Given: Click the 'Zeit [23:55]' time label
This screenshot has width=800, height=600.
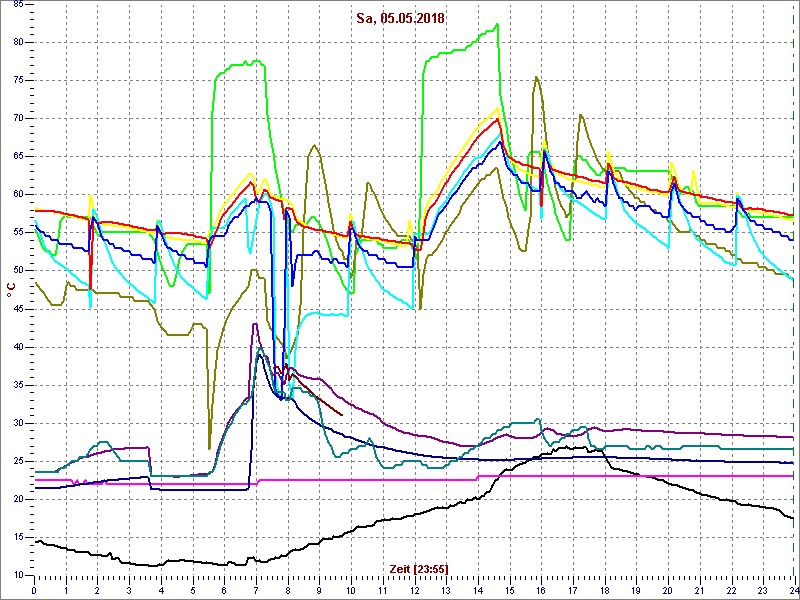Looking at the screenshot, I should click(419, 569).
